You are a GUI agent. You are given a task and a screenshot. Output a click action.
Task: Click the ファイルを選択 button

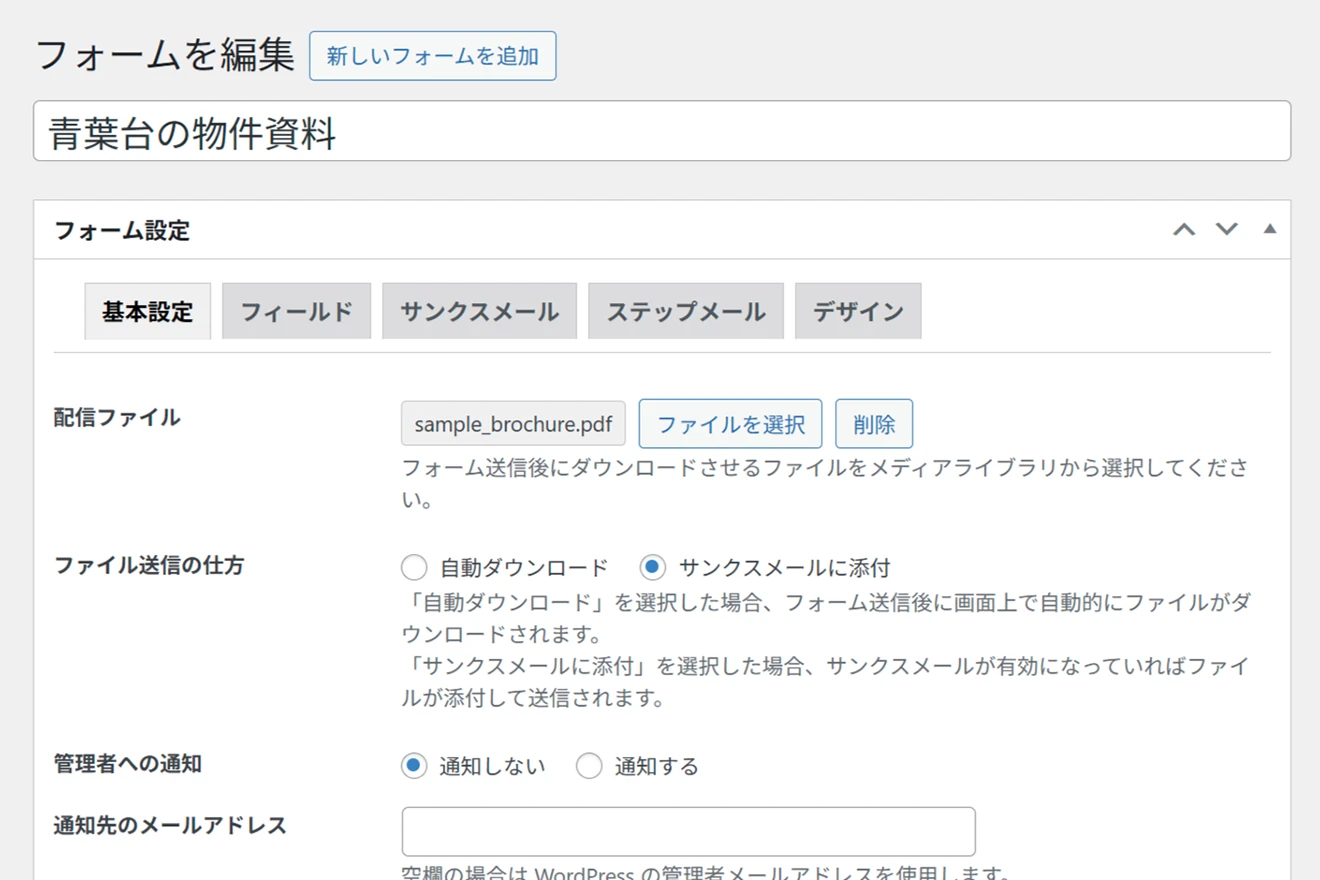[x=730, y=424]
